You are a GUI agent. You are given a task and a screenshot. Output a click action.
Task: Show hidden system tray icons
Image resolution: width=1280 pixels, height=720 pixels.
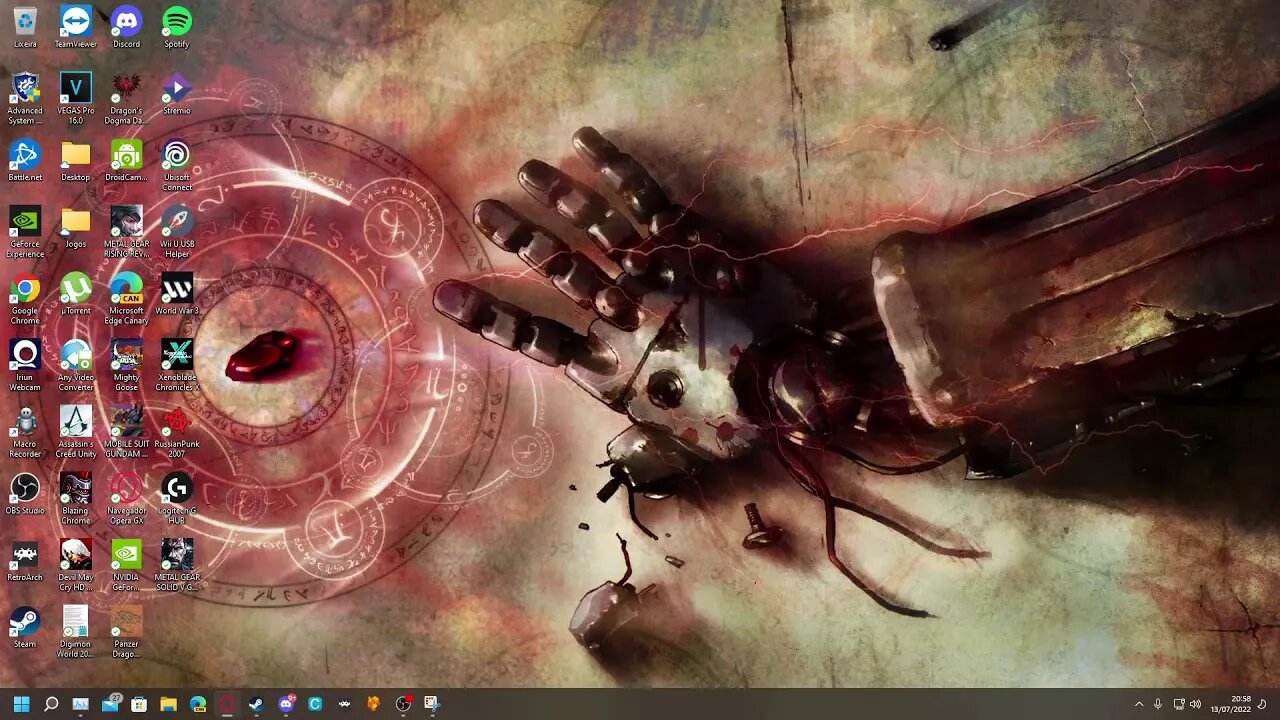click(x=1138, y=704)
